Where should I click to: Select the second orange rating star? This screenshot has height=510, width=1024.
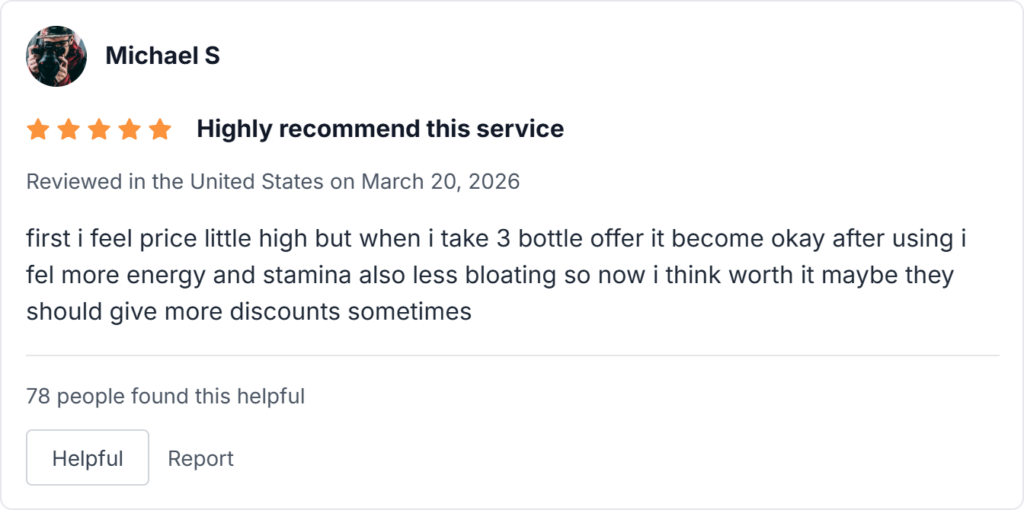68,129
